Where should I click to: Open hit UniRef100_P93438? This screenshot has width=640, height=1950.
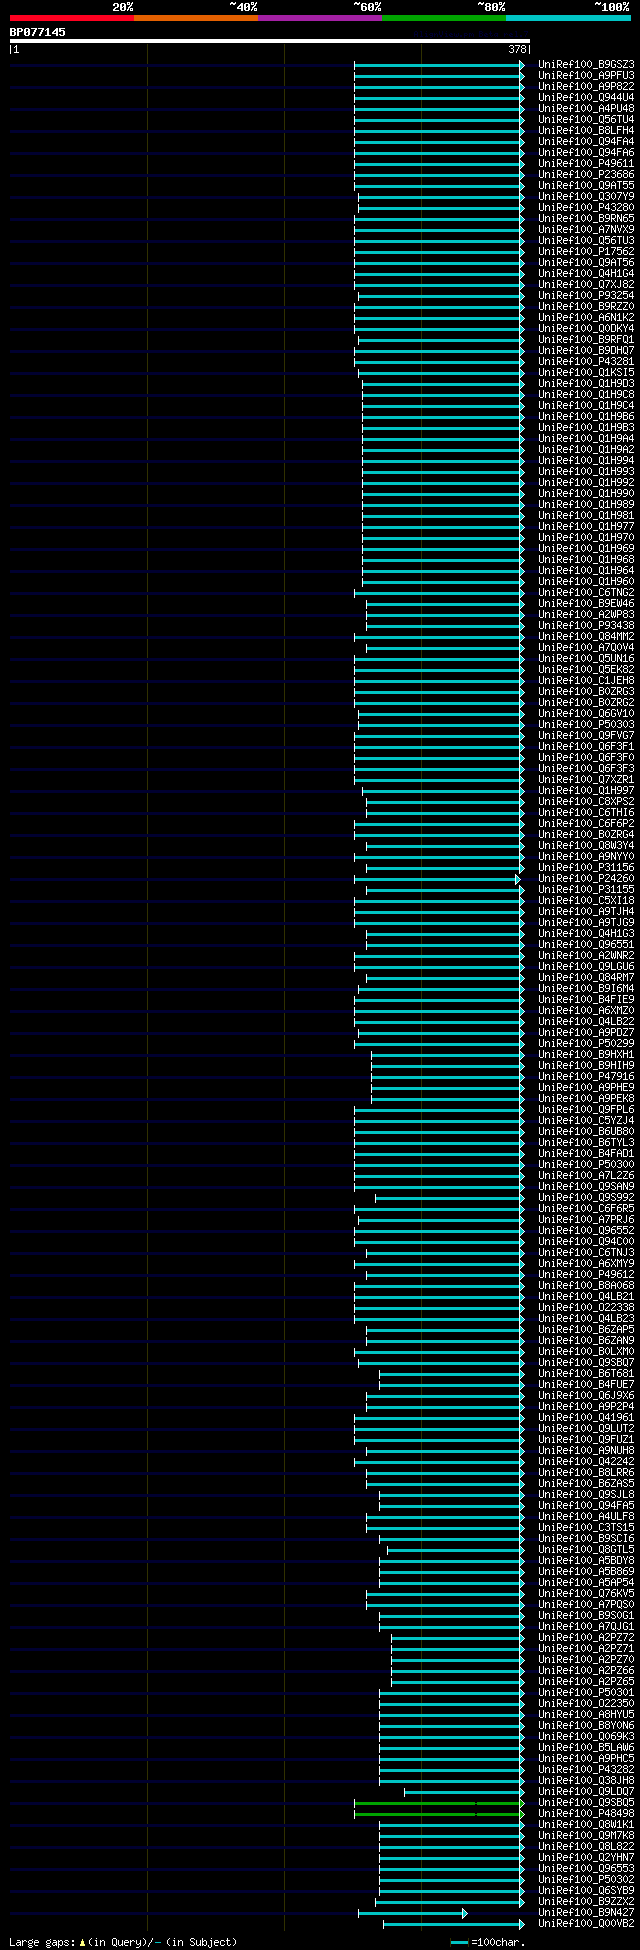pos(586,625)
